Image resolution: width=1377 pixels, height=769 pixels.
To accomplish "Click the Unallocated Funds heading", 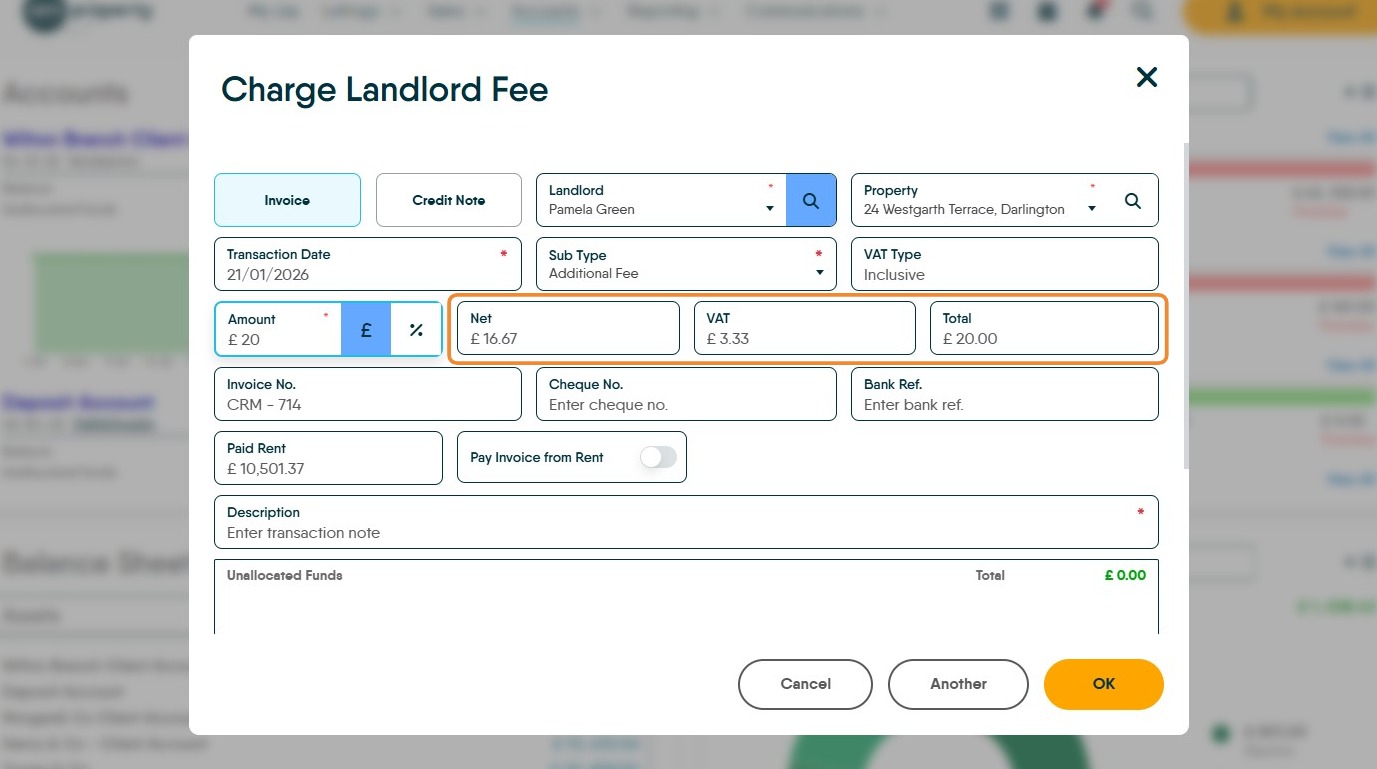I will tap(285, 576).
